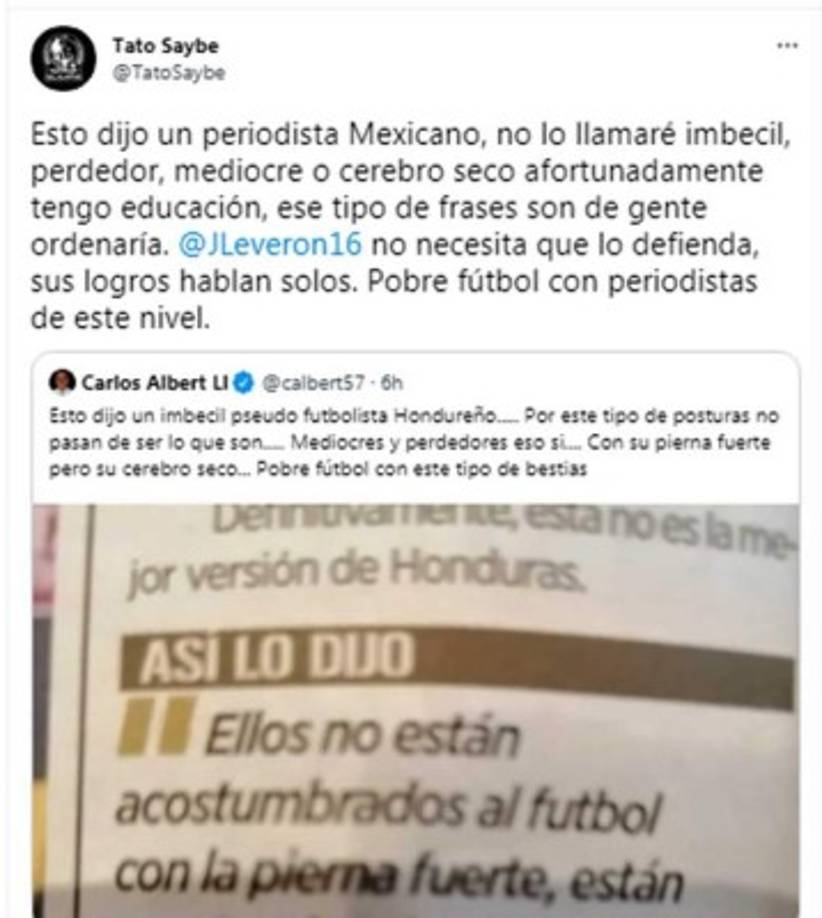
Task: Open the quoted tweet's 6h timestamp
Action: pos(392,383)
